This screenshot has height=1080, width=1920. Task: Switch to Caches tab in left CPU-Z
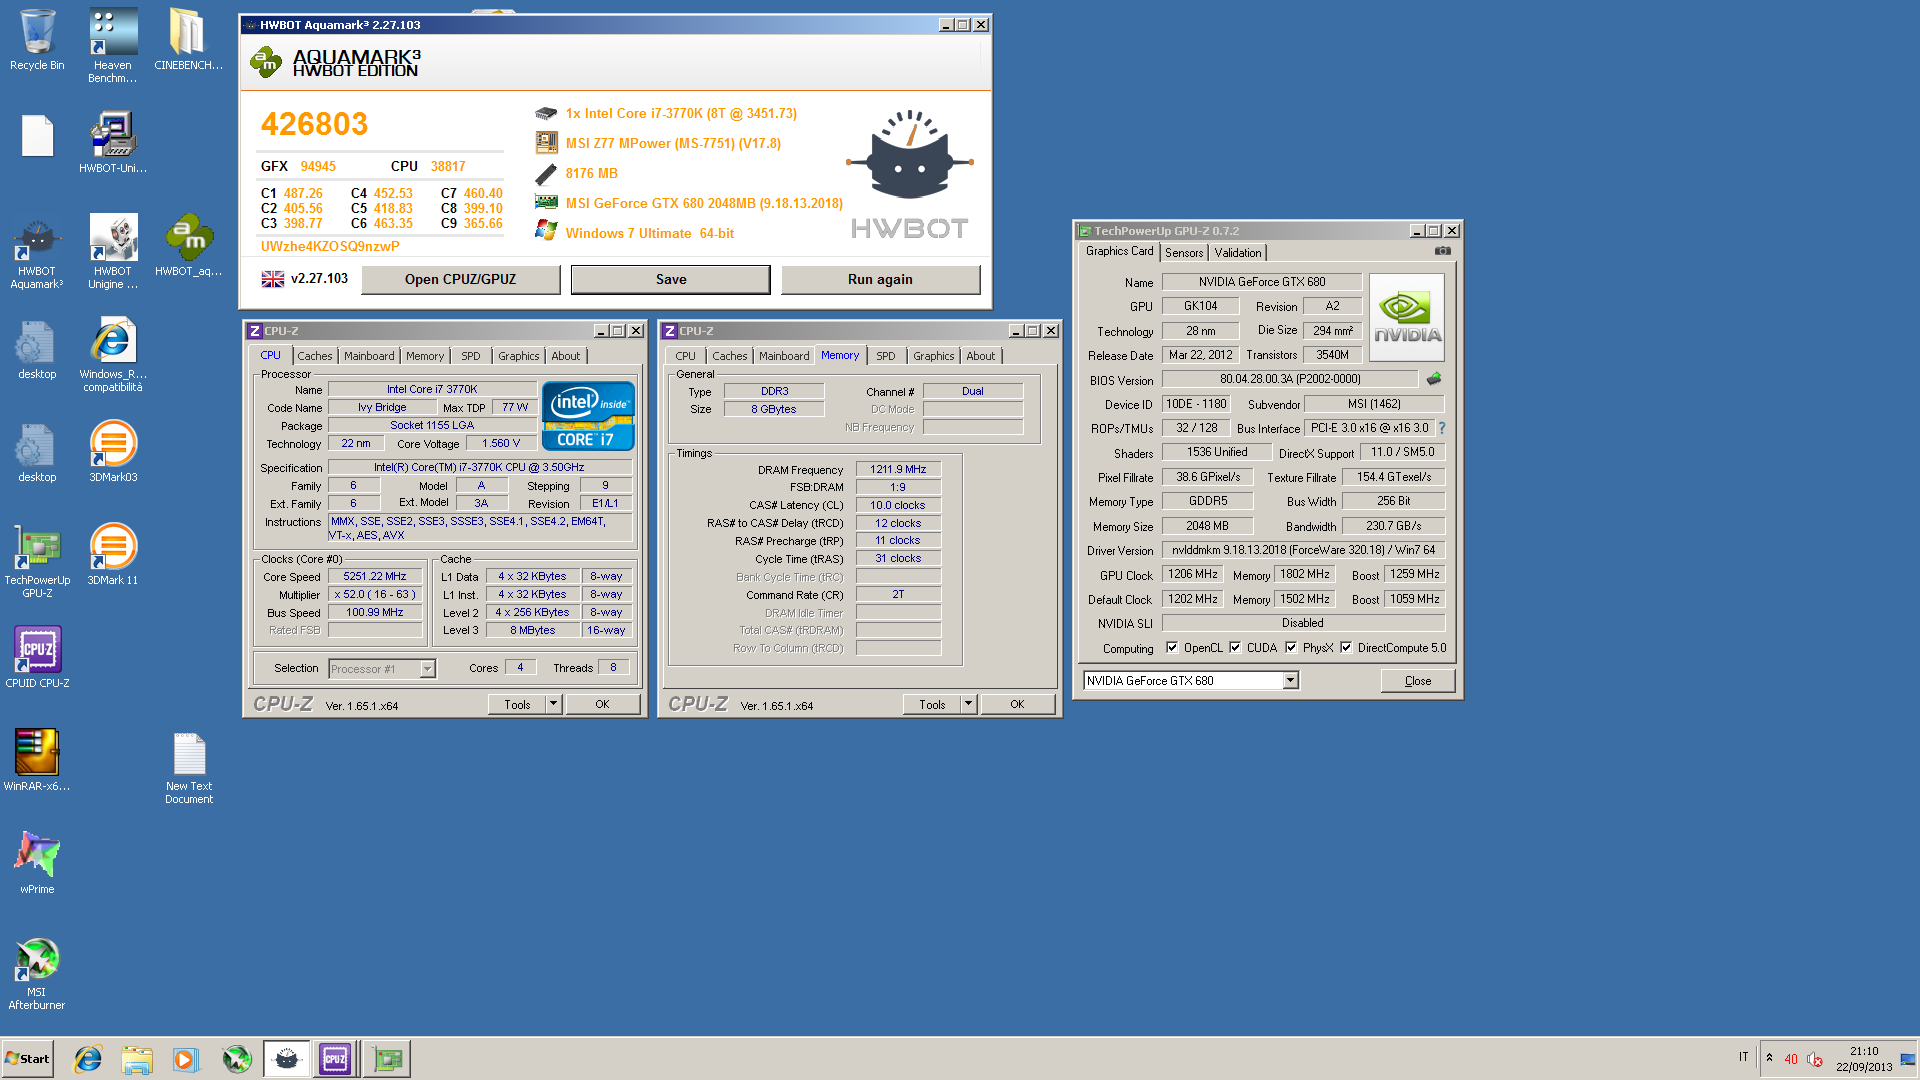coord(314,356)
